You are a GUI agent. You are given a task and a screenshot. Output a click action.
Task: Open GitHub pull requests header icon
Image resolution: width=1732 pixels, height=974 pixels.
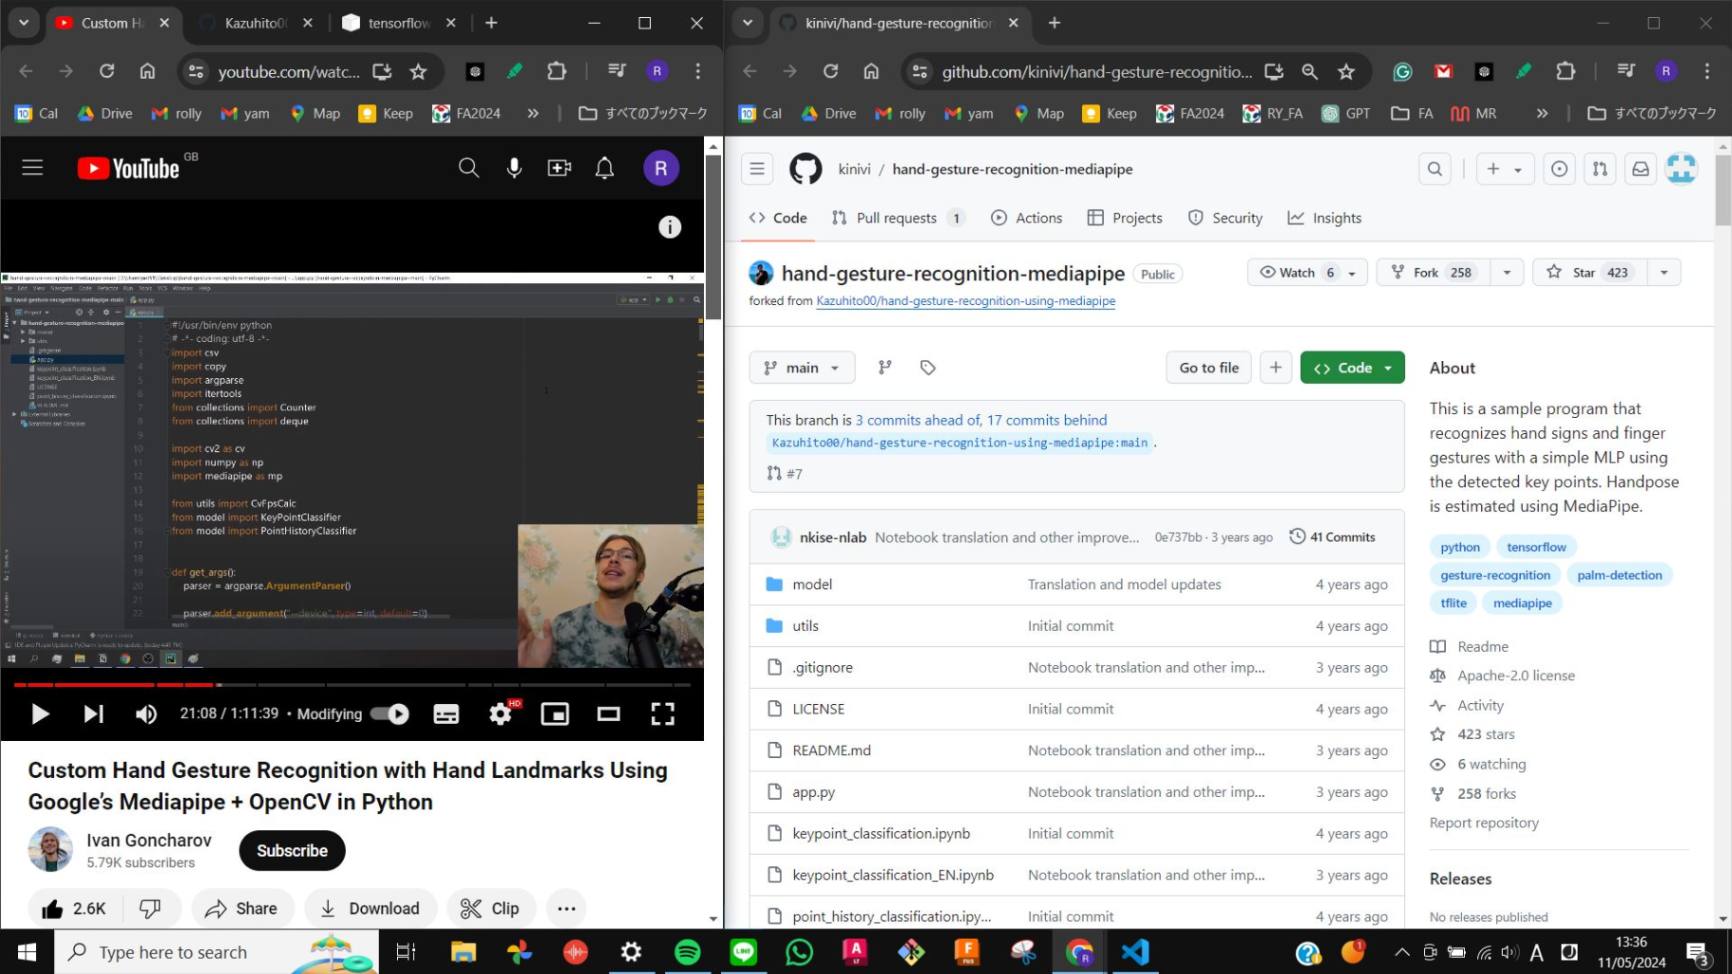(1600, 169)
